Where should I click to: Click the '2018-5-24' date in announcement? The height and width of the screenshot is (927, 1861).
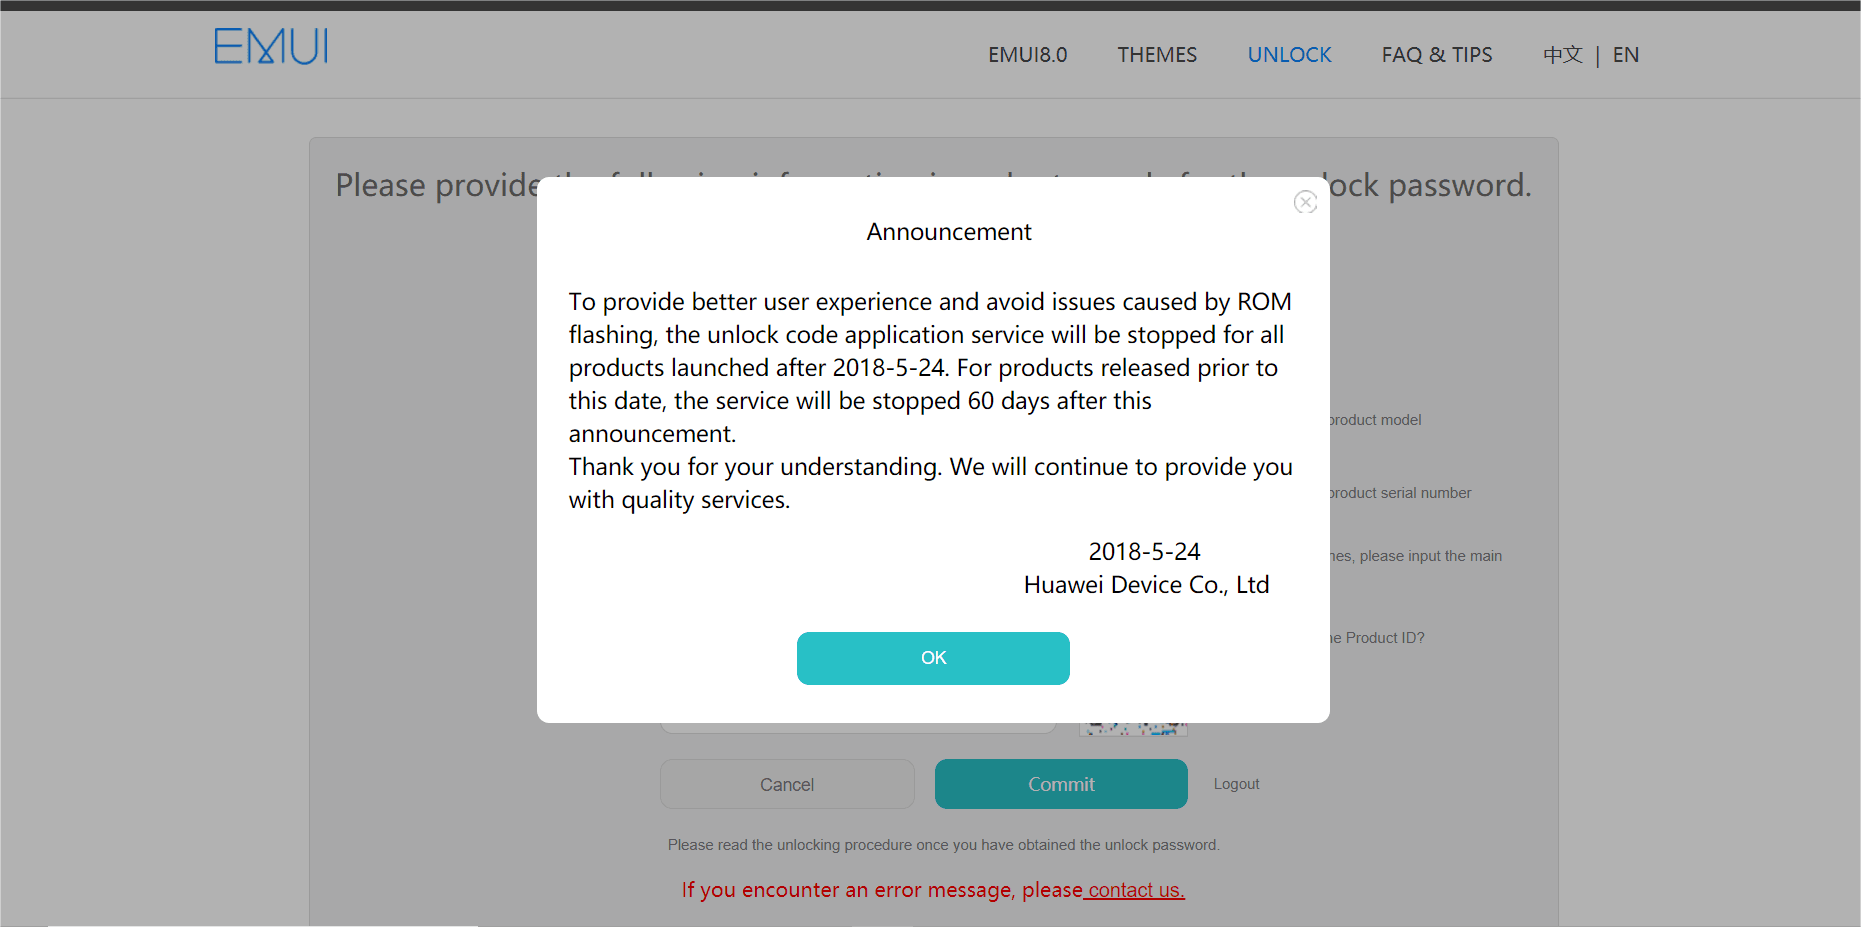1144,552
